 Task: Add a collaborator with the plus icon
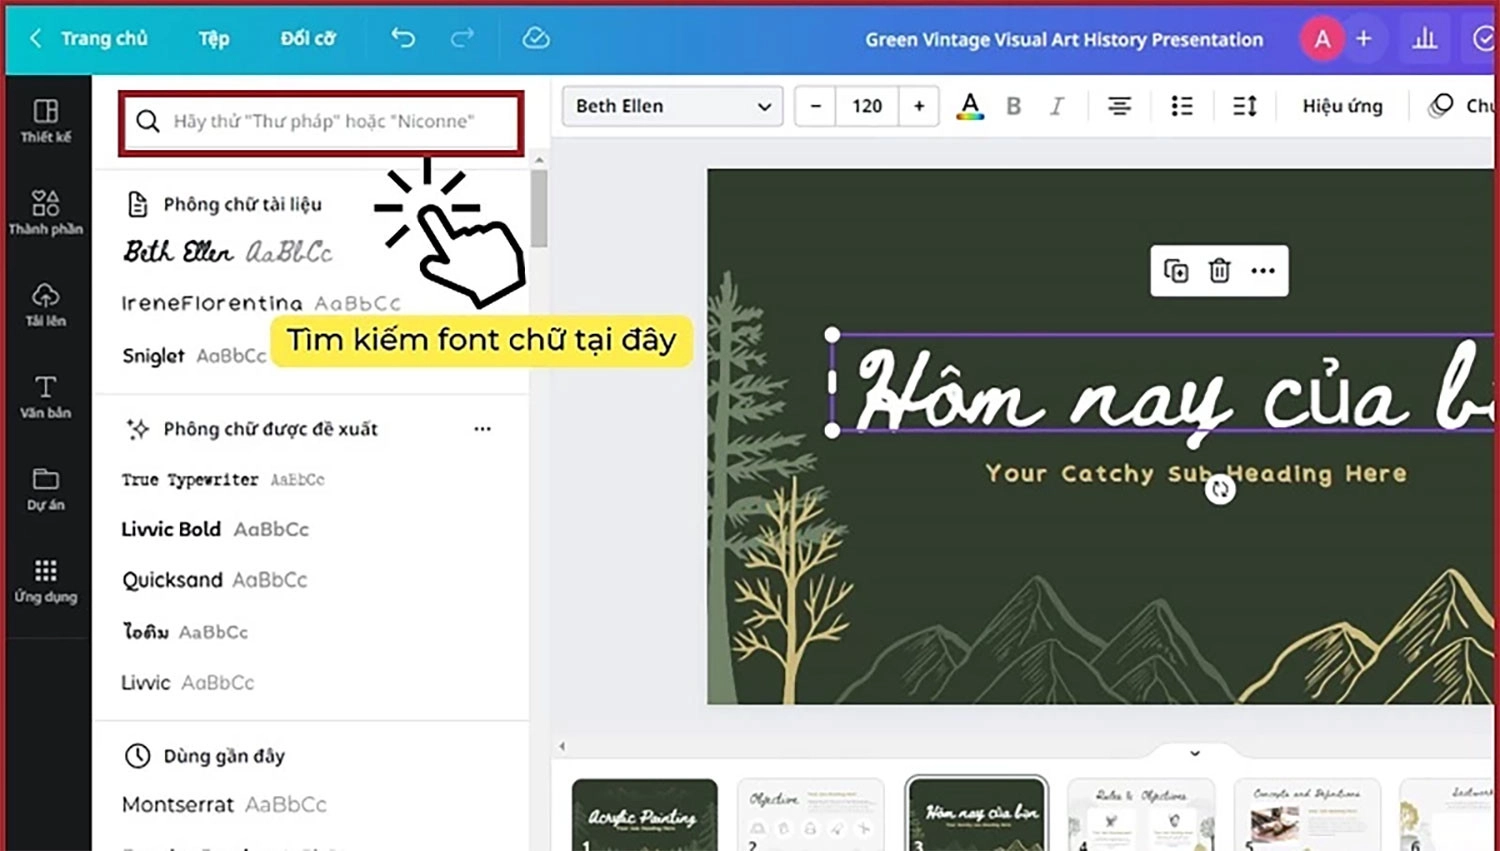1364,39
